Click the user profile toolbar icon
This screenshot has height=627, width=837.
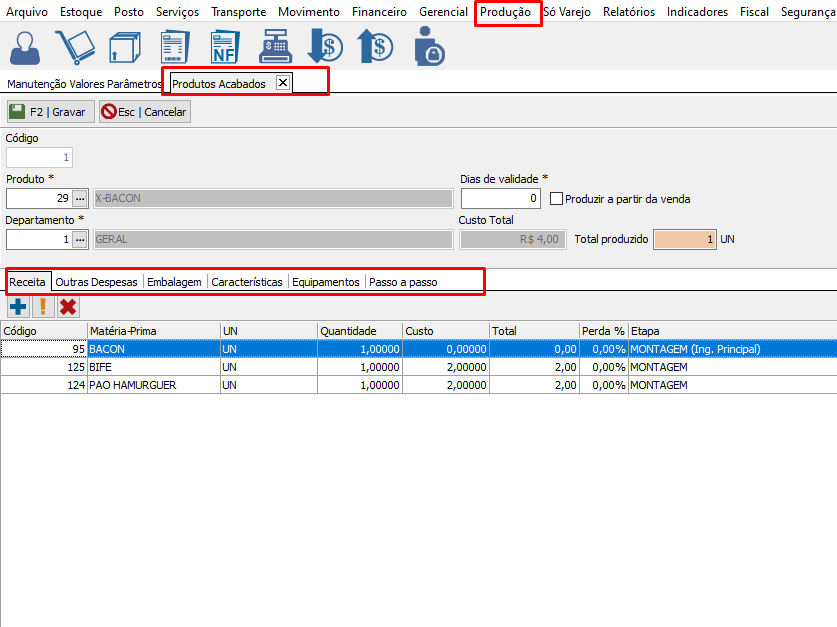pyautogui.click(x=25, y=47)
